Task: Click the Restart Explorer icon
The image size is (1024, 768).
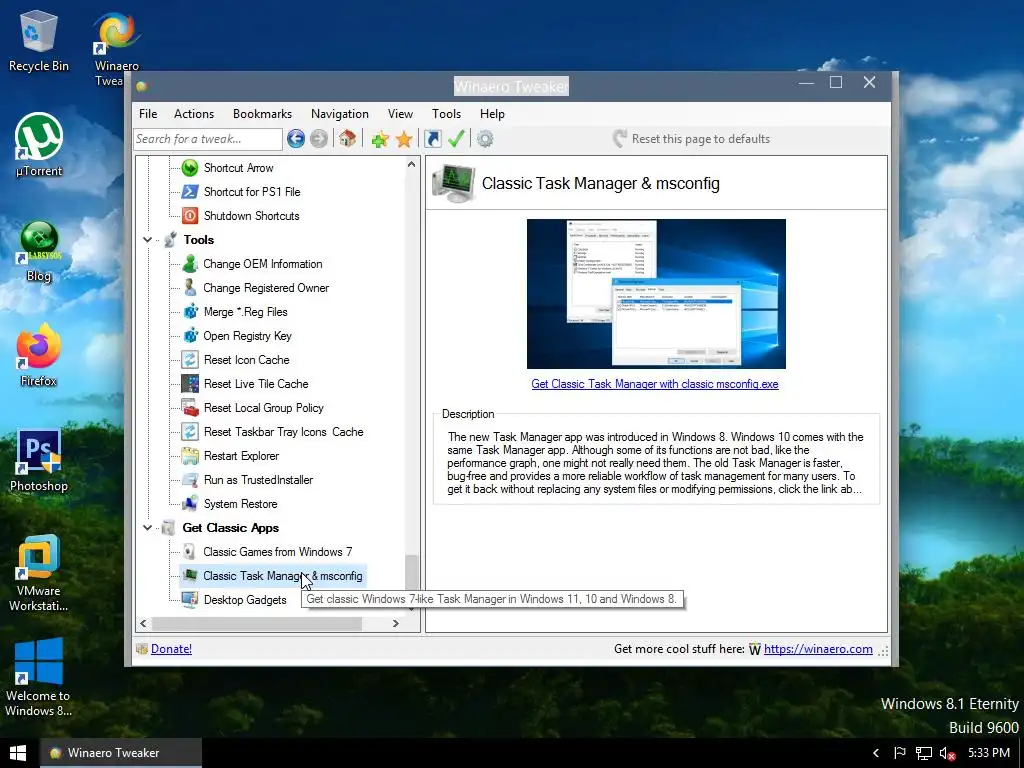Action: click(x=190, y=456)
